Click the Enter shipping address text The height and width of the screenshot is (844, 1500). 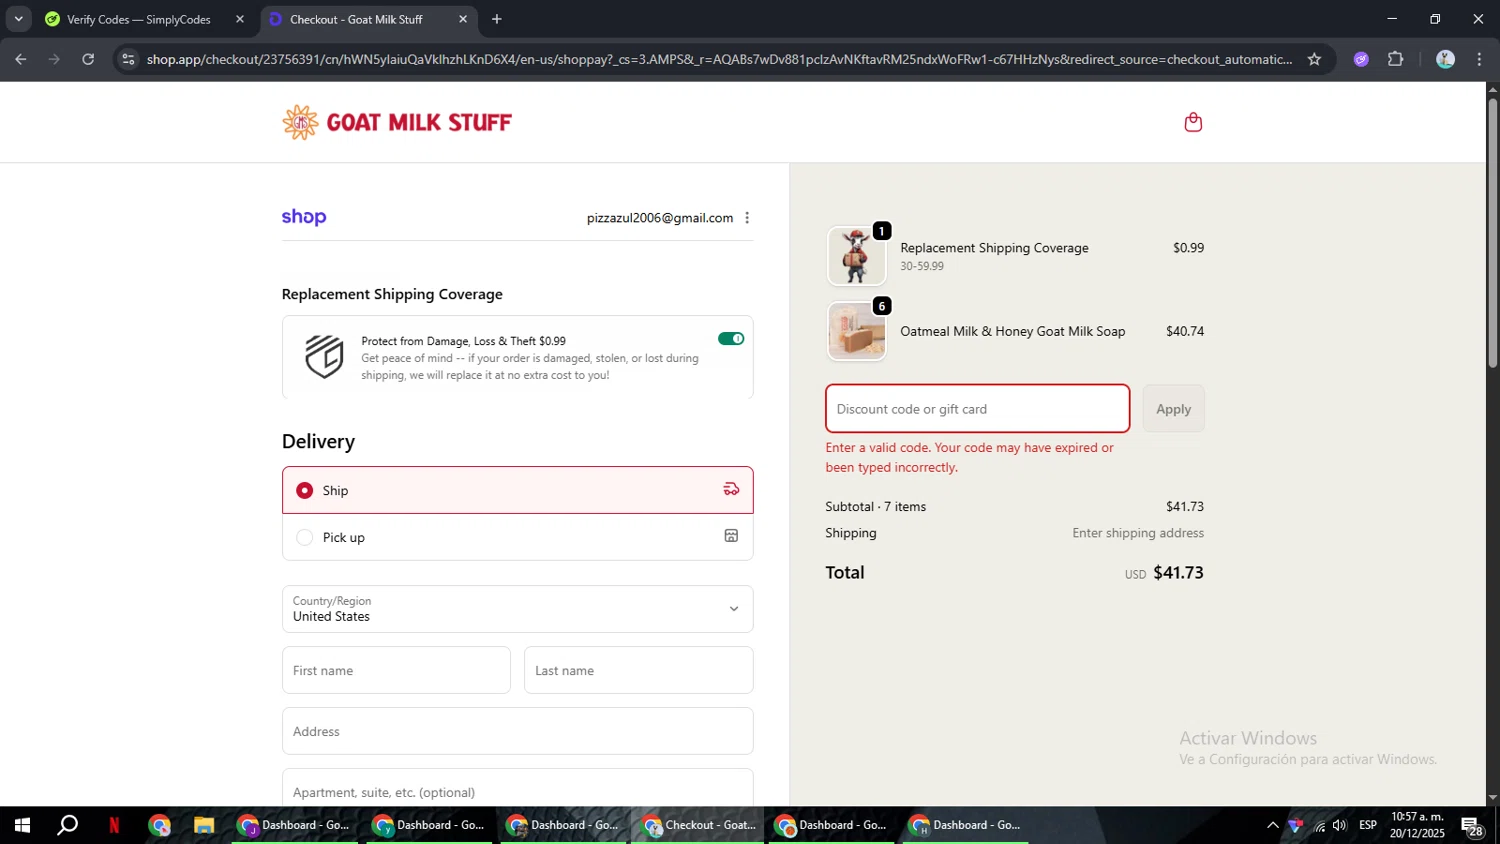(x=1138, y=533)
